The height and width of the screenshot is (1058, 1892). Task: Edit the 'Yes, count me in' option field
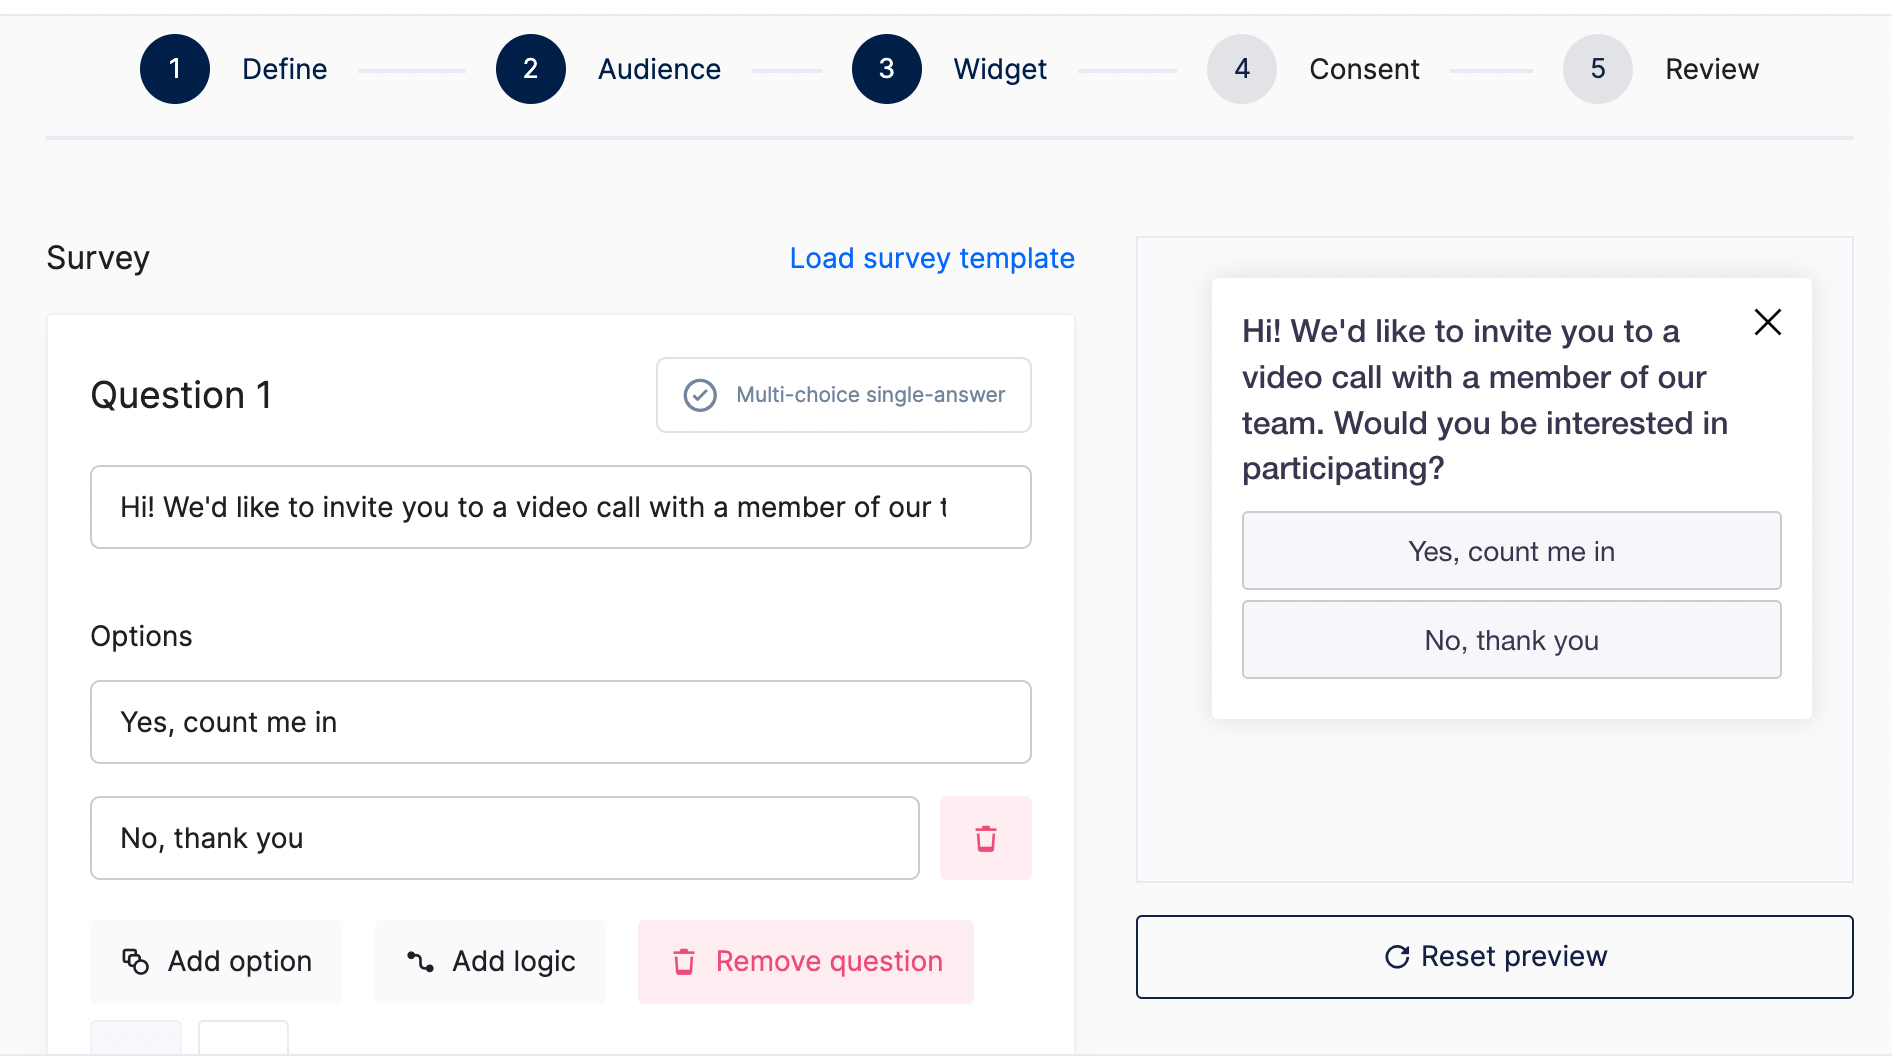click(560, 722)
